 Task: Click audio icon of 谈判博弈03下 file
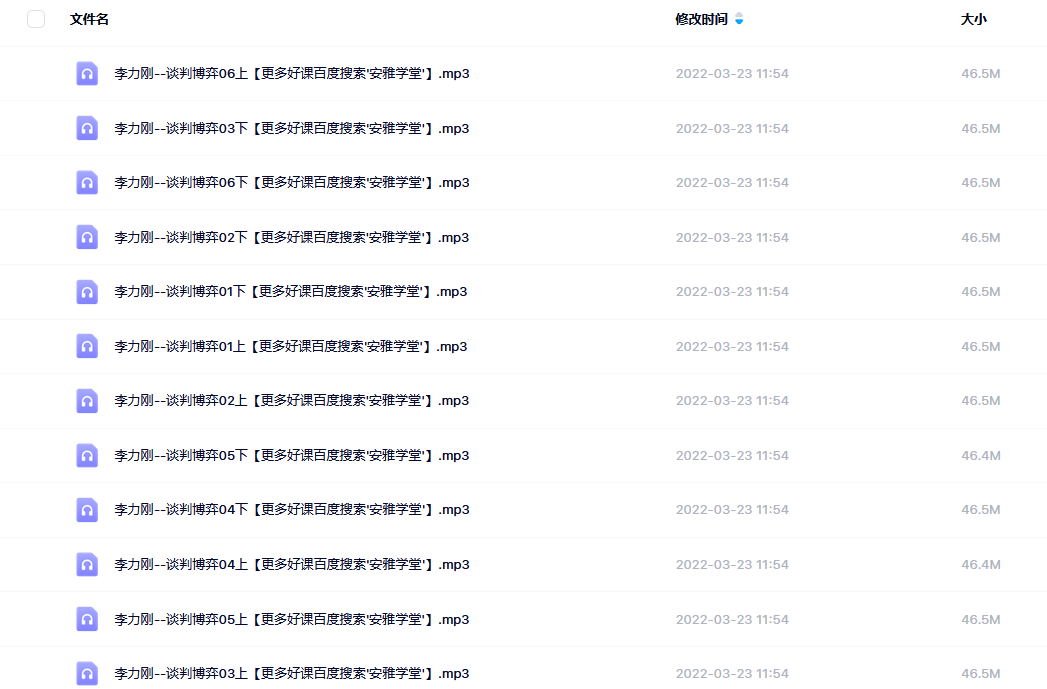[x=87, y=128]
